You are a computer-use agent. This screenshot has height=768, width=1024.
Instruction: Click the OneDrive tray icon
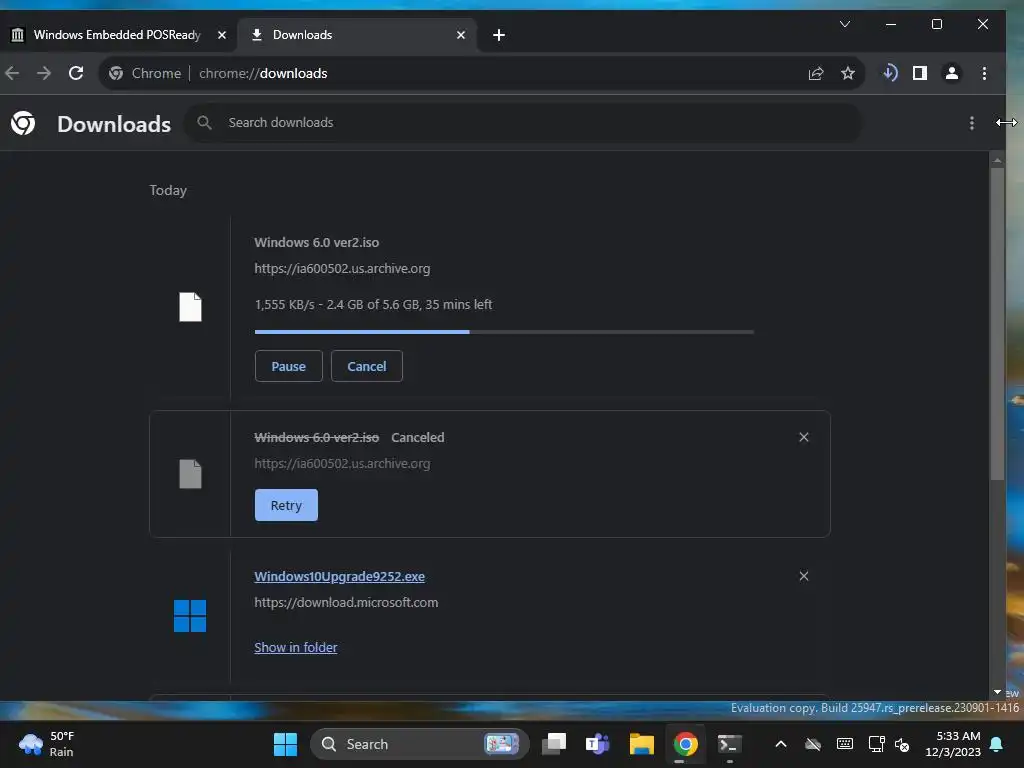pyautogui.click(x=812, y=744)
